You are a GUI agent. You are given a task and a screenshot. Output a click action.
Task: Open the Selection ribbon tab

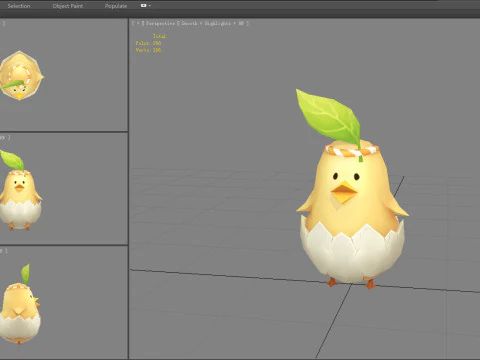19,6
